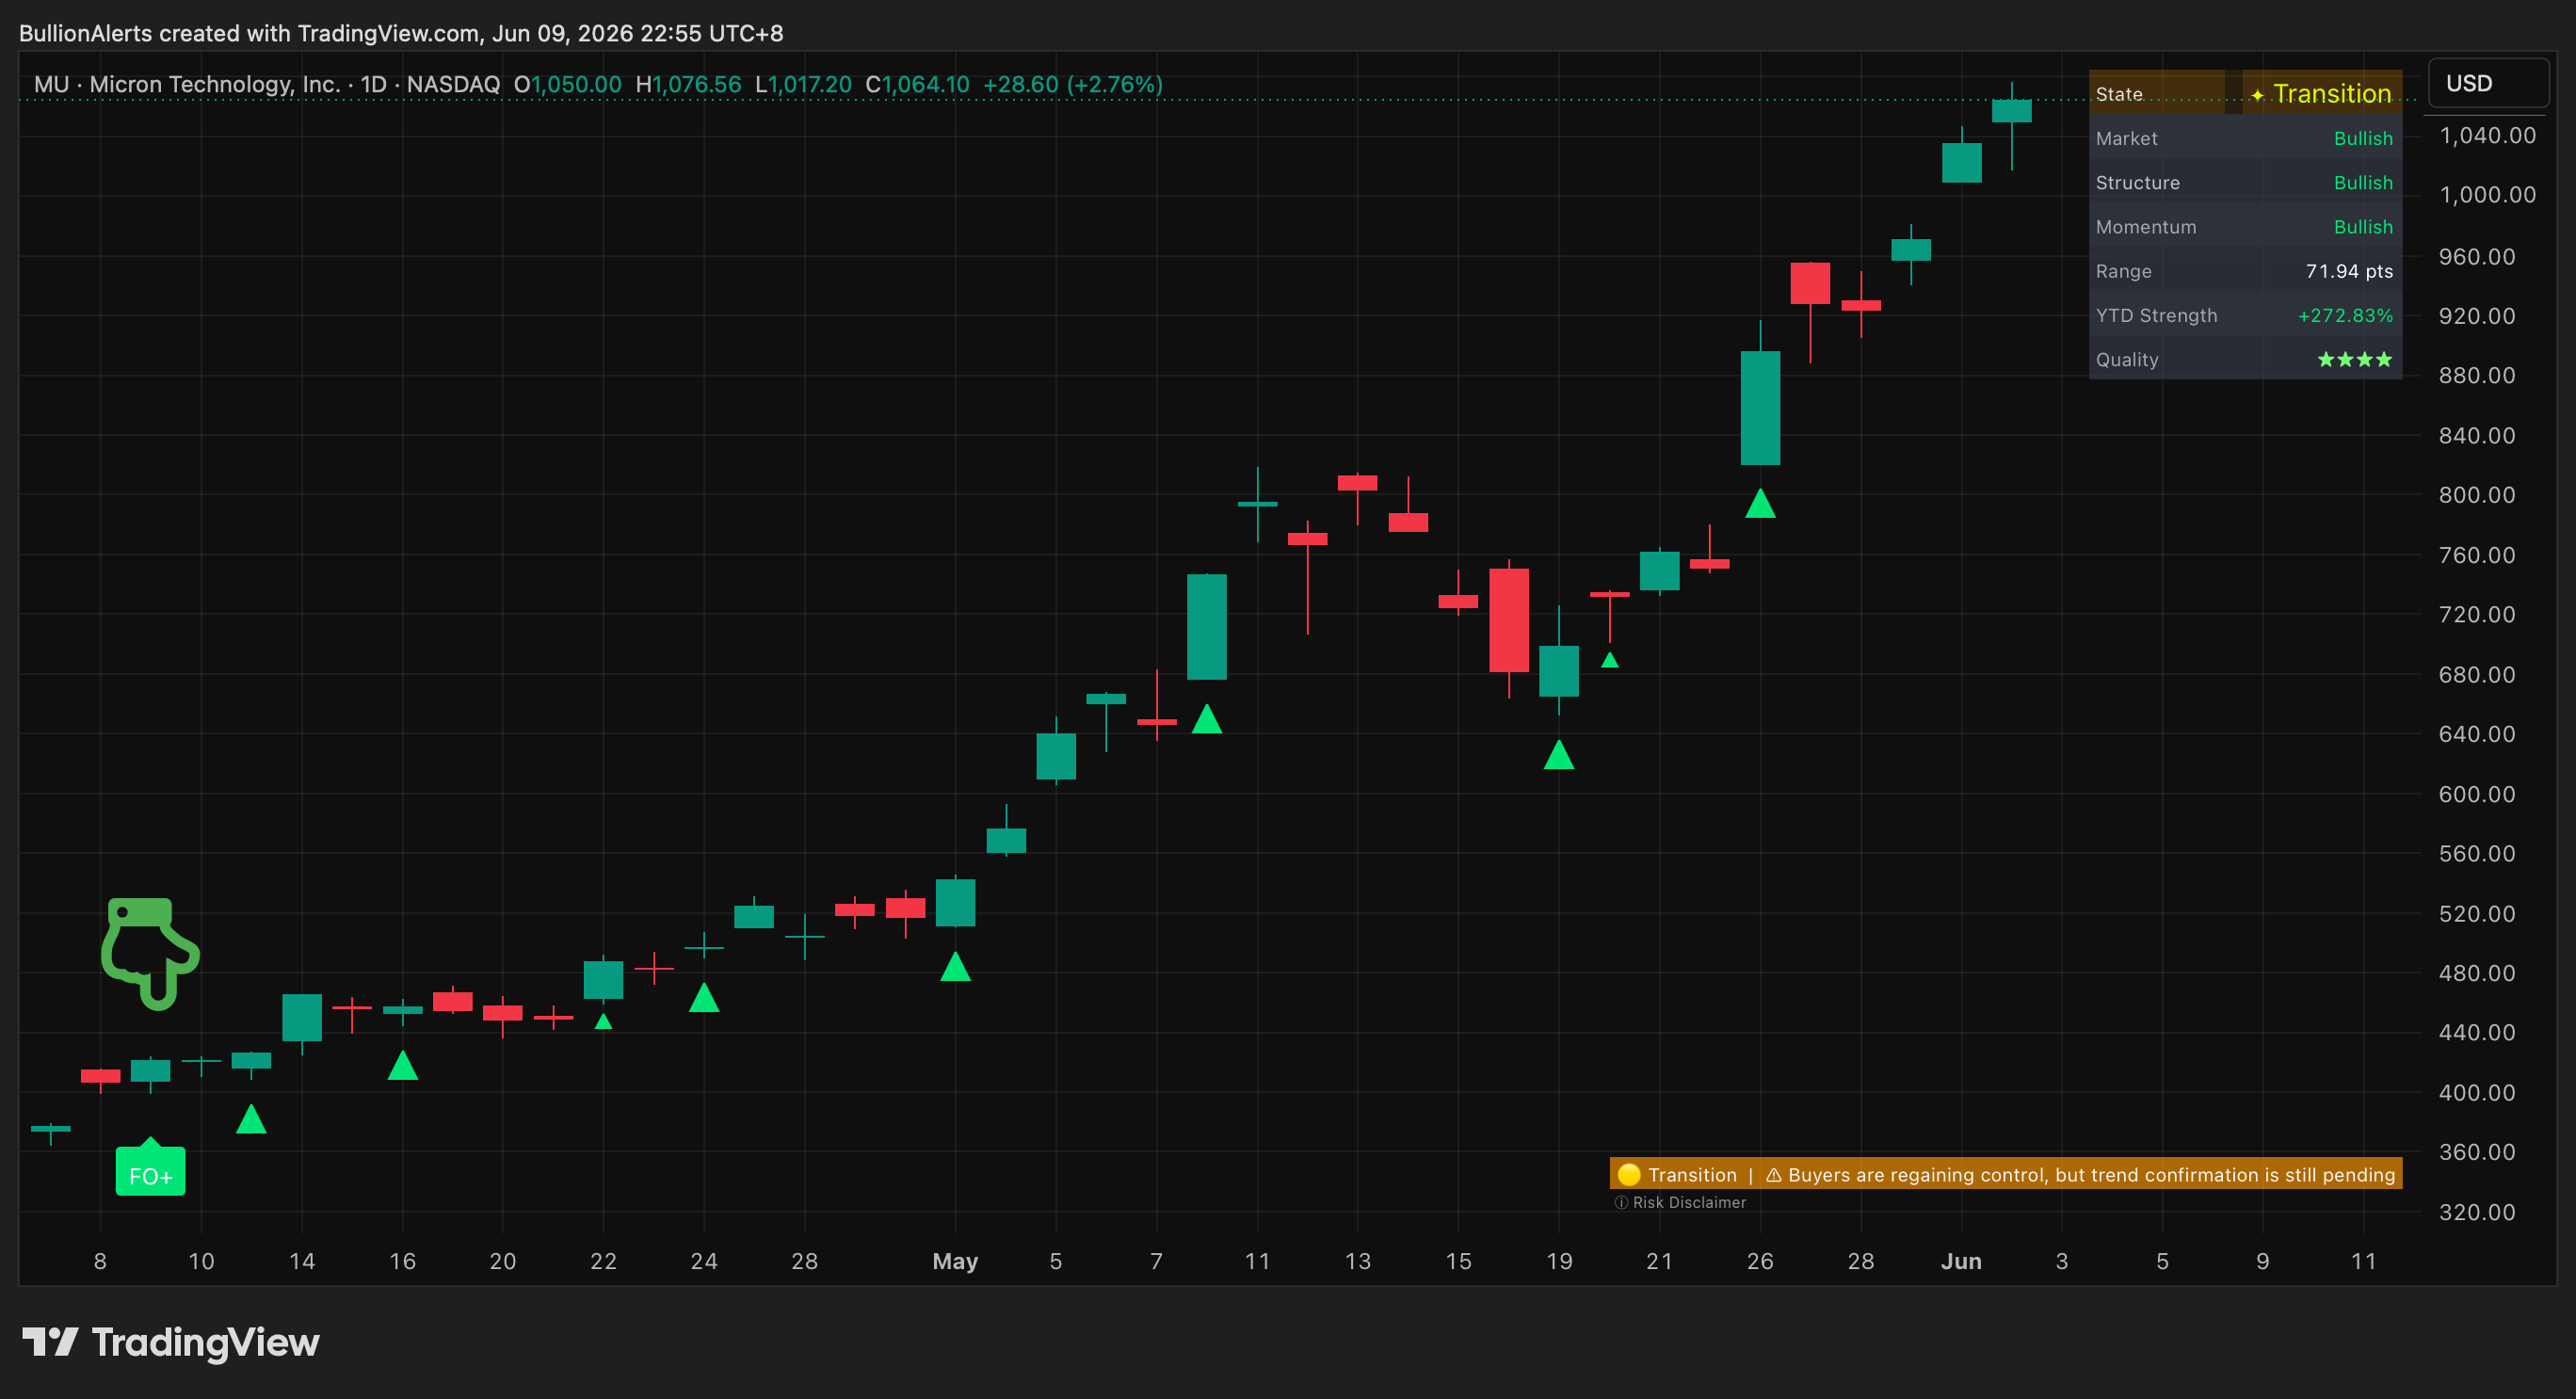Click green triangle below May 8 candle

(x=1207, y=718)
